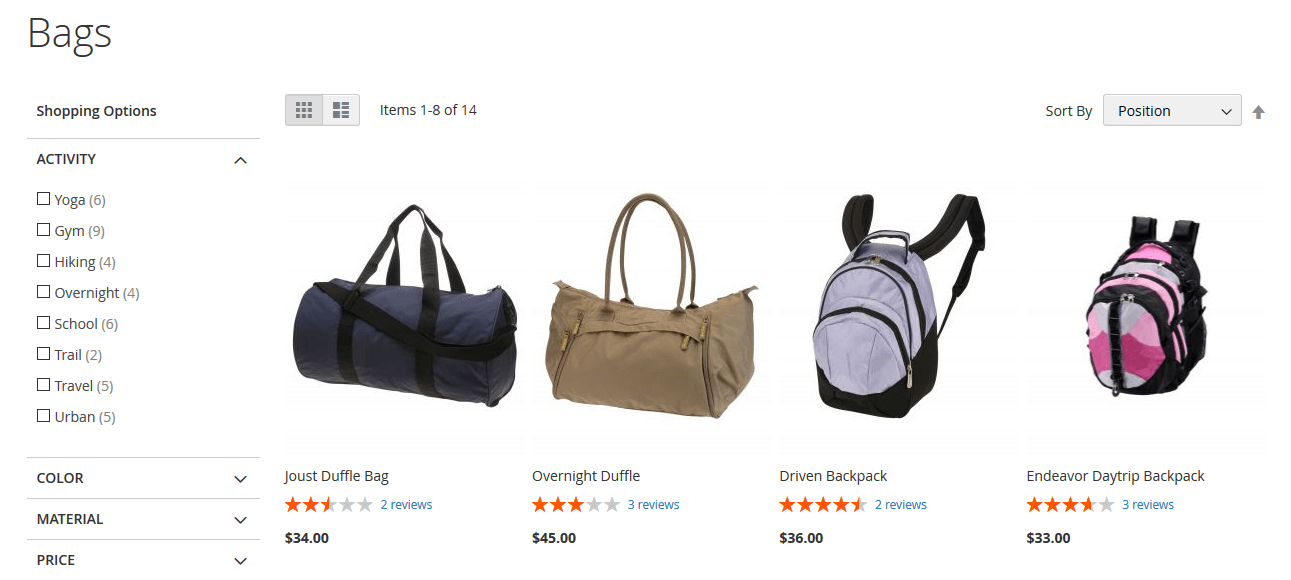View 3 reviews for Overnight Duffle
This screenshot has width=1291, height=580.
(x=653, y=505)
